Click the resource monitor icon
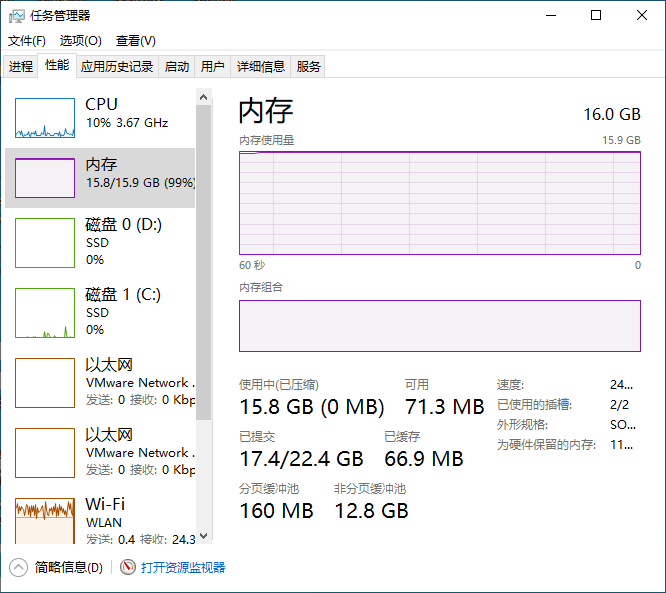This screenshot has width=666, height=593. point(128,567)
